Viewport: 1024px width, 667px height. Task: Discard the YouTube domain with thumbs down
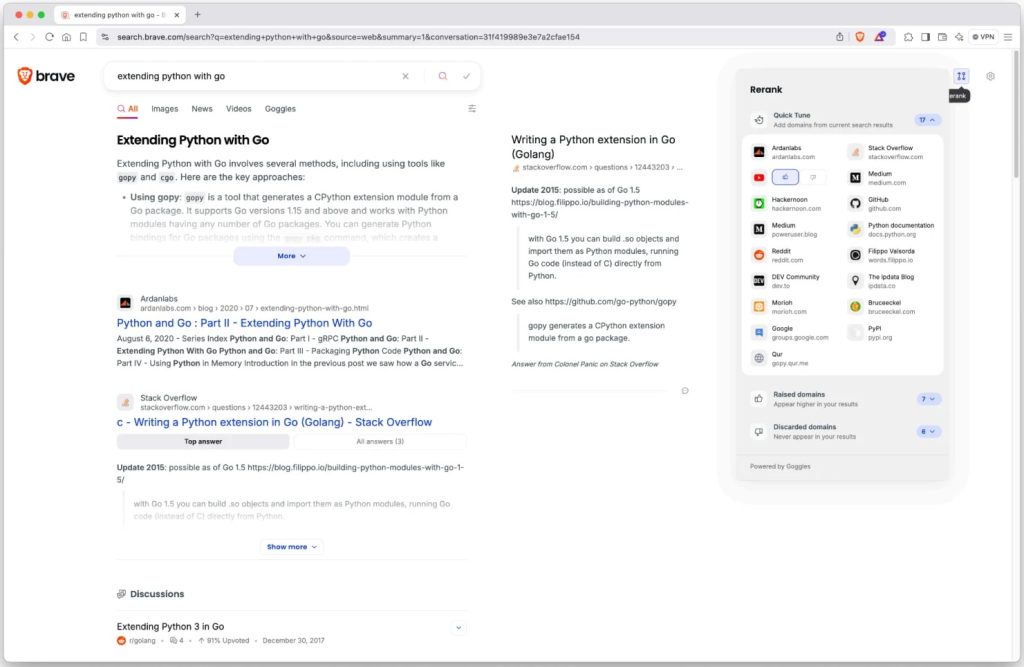[813, 177]
